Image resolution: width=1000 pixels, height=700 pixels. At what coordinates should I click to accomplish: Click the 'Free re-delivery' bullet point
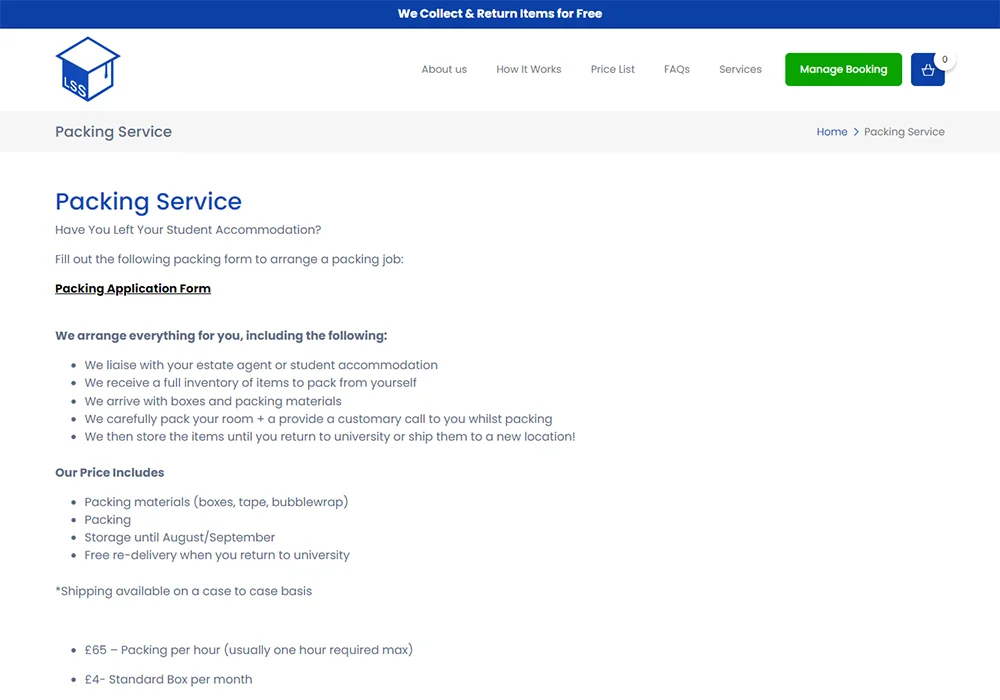point(217,555)
